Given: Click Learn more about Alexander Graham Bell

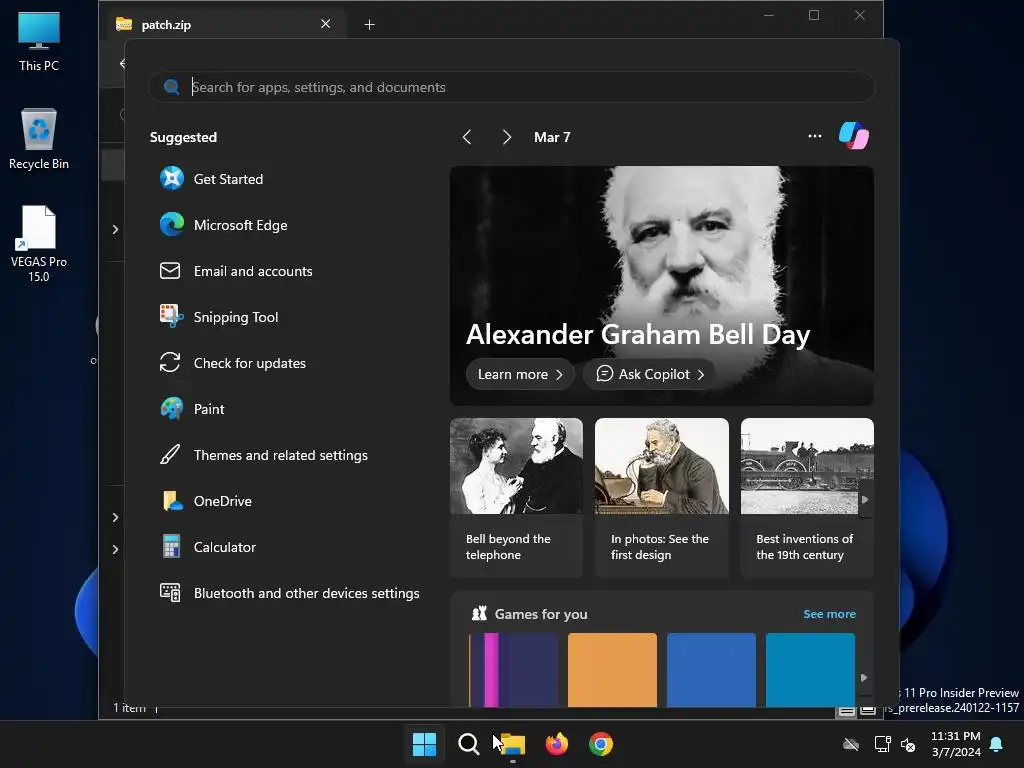Looking at the screenshot, I should click(x=520, y=374).
